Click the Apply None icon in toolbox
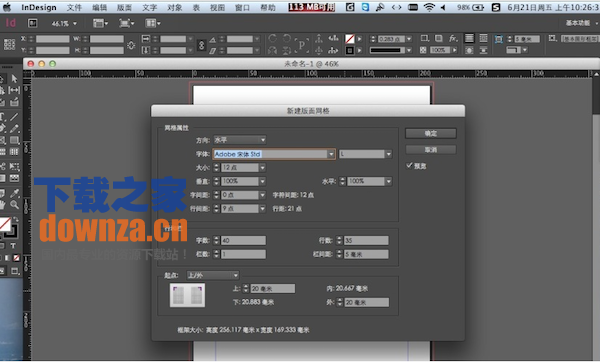 (16, 258)
